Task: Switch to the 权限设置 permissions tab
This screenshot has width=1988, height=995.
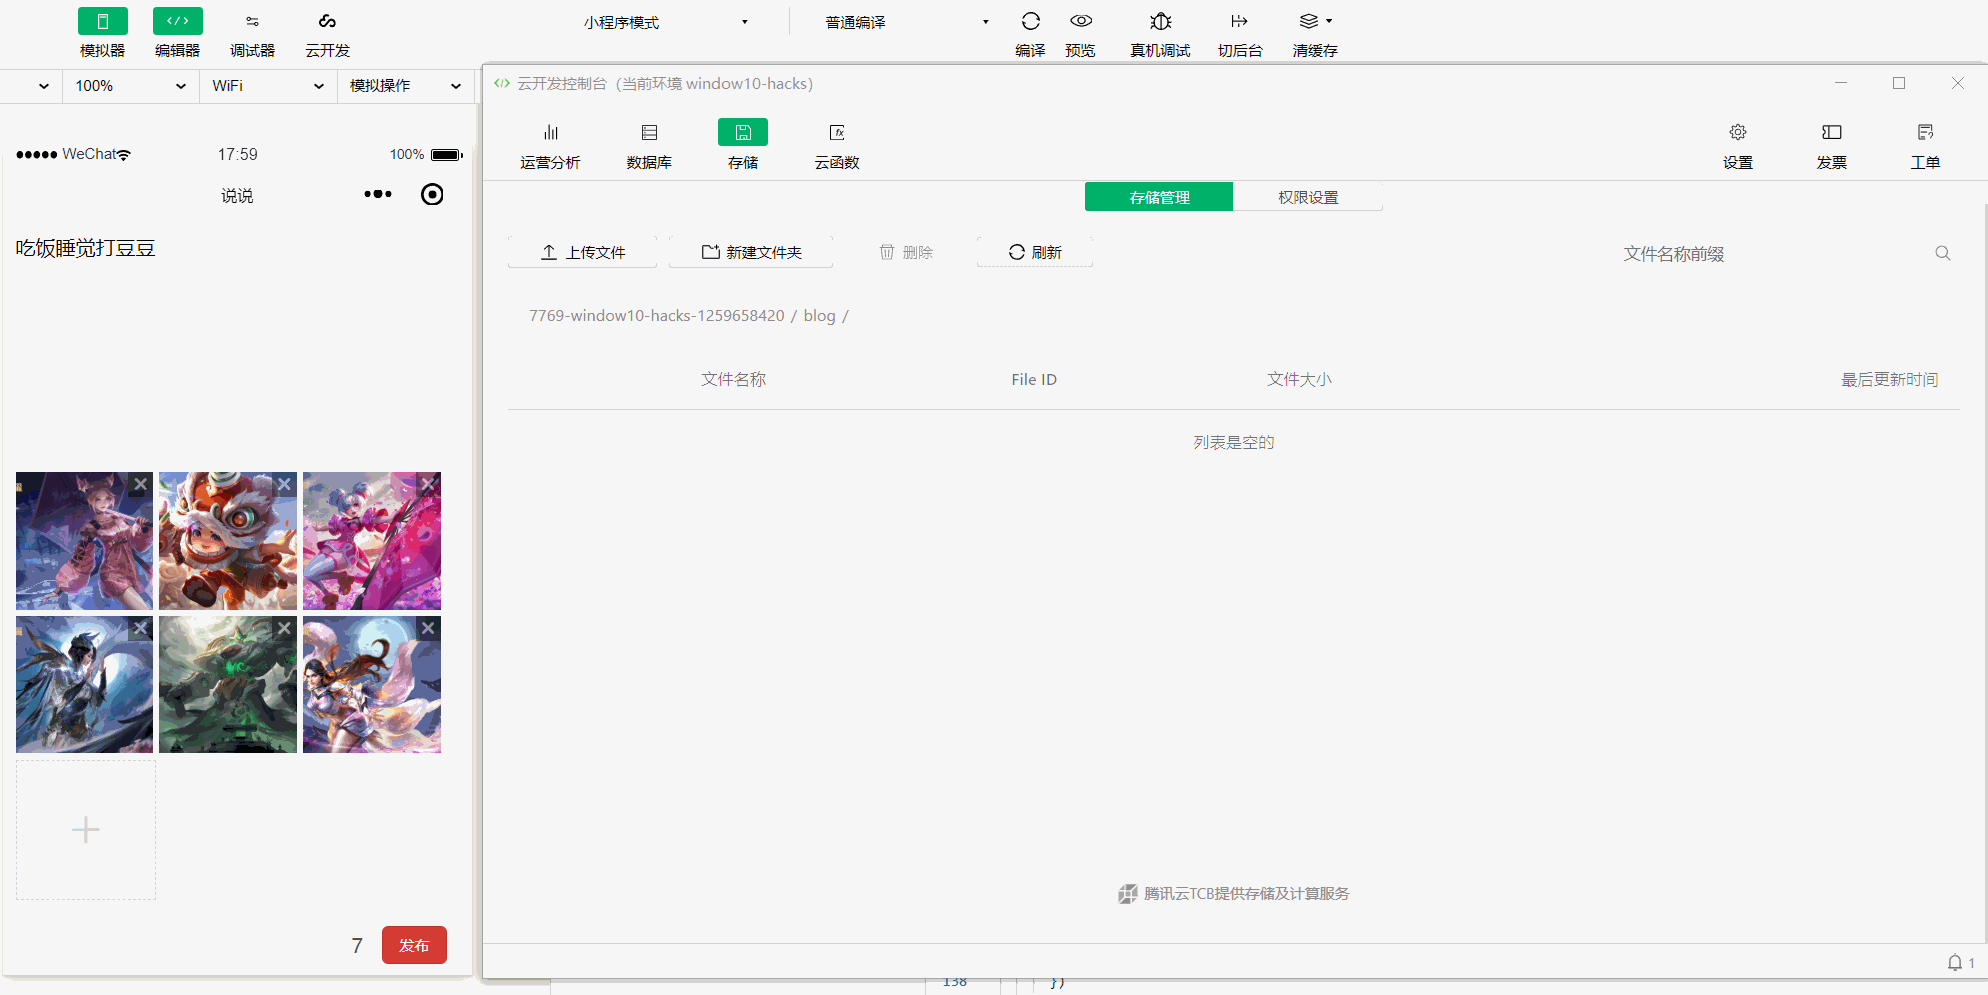Action: tap(1308, 196)
